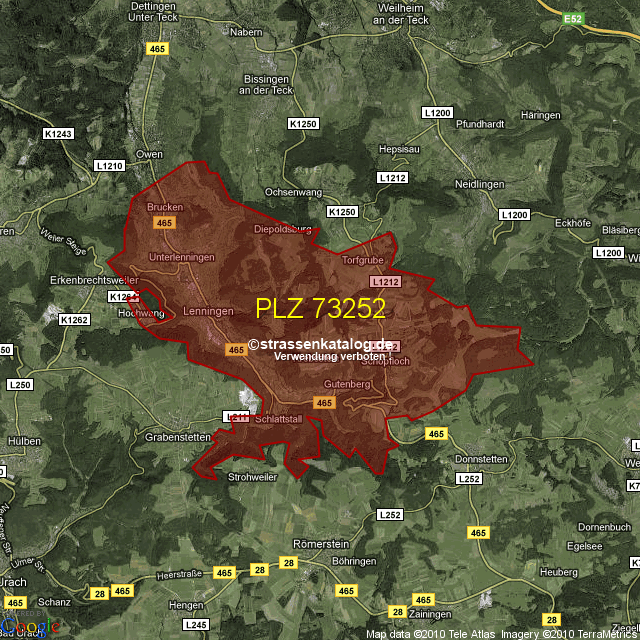Select the orange 465 shield below Brucken
640x640 pixels.
(166, 223)
